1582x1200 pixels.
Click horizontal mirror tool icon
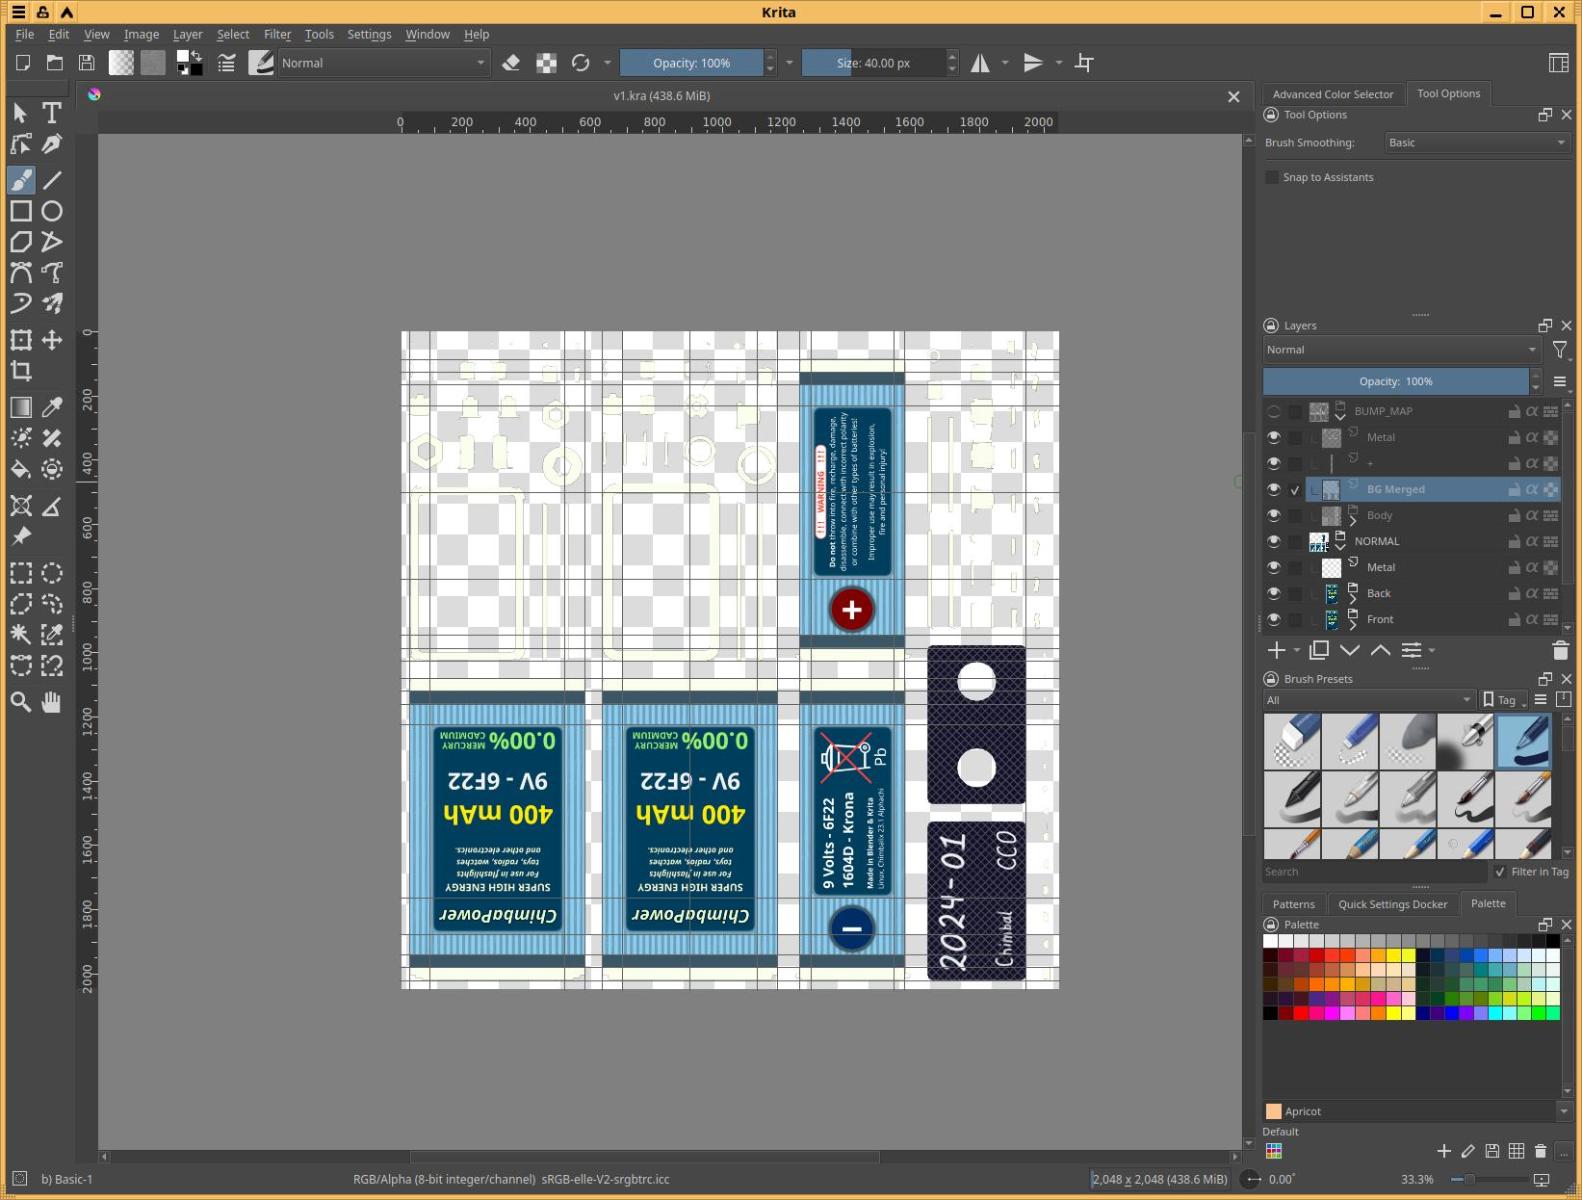(980, 63)
